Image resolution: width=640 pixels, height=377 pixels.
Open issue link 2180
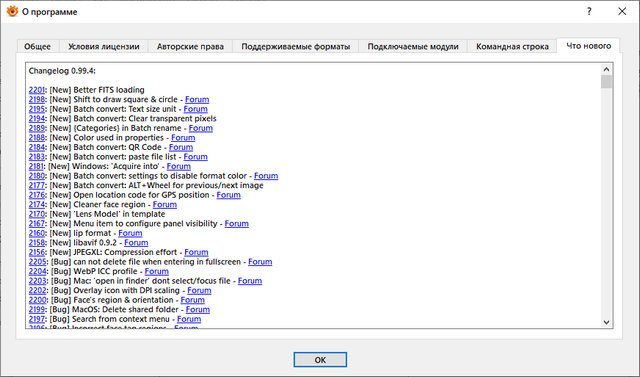click(x=37, y=176)
